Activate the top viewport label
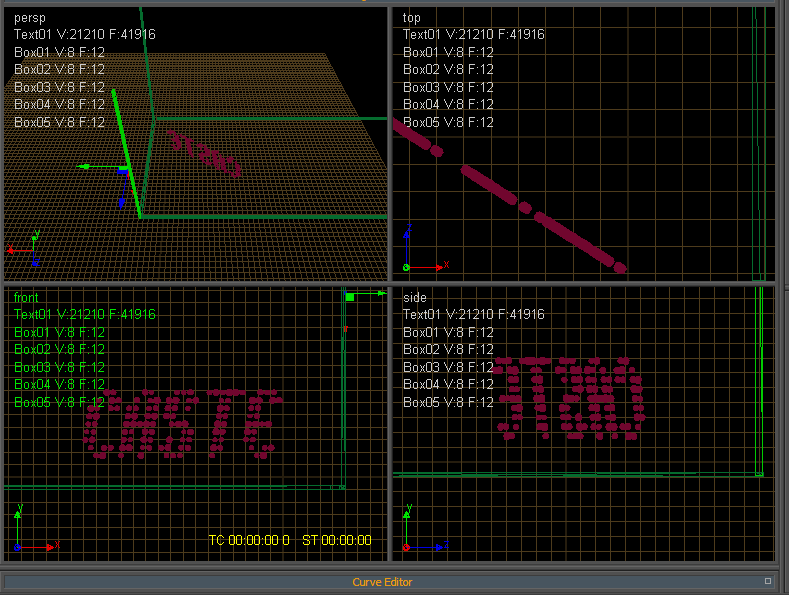Viewport: 789px width, 595px height. 411,18
